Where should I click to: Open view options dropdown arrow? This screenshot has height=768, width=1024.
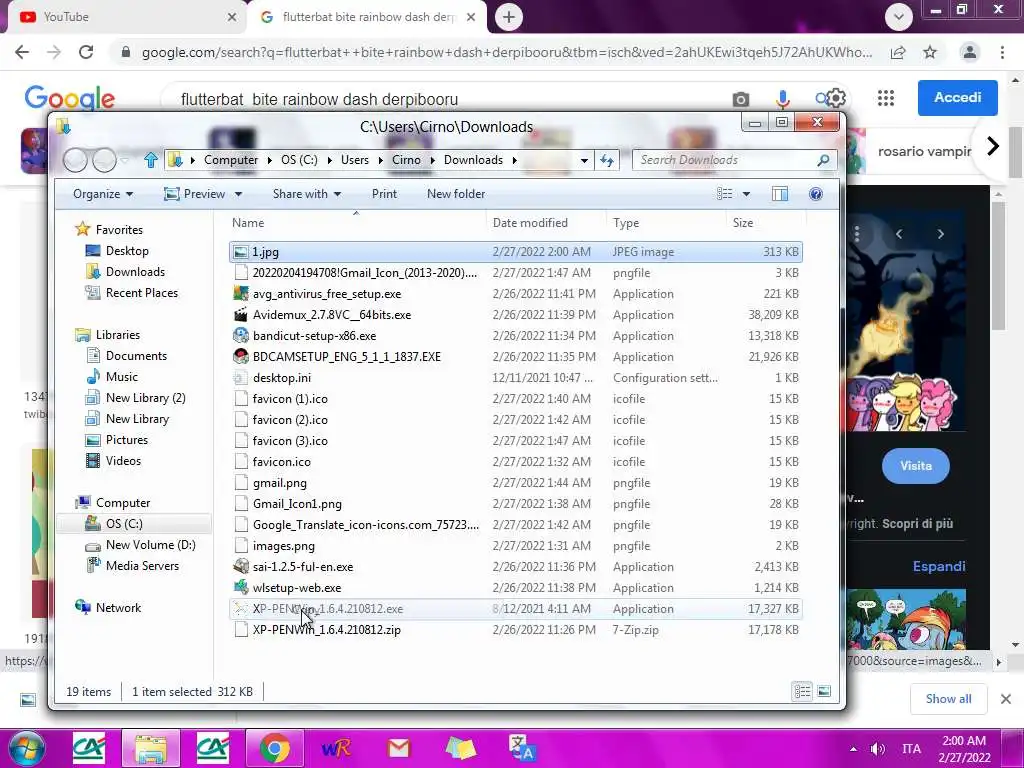(x=746, y=194)
